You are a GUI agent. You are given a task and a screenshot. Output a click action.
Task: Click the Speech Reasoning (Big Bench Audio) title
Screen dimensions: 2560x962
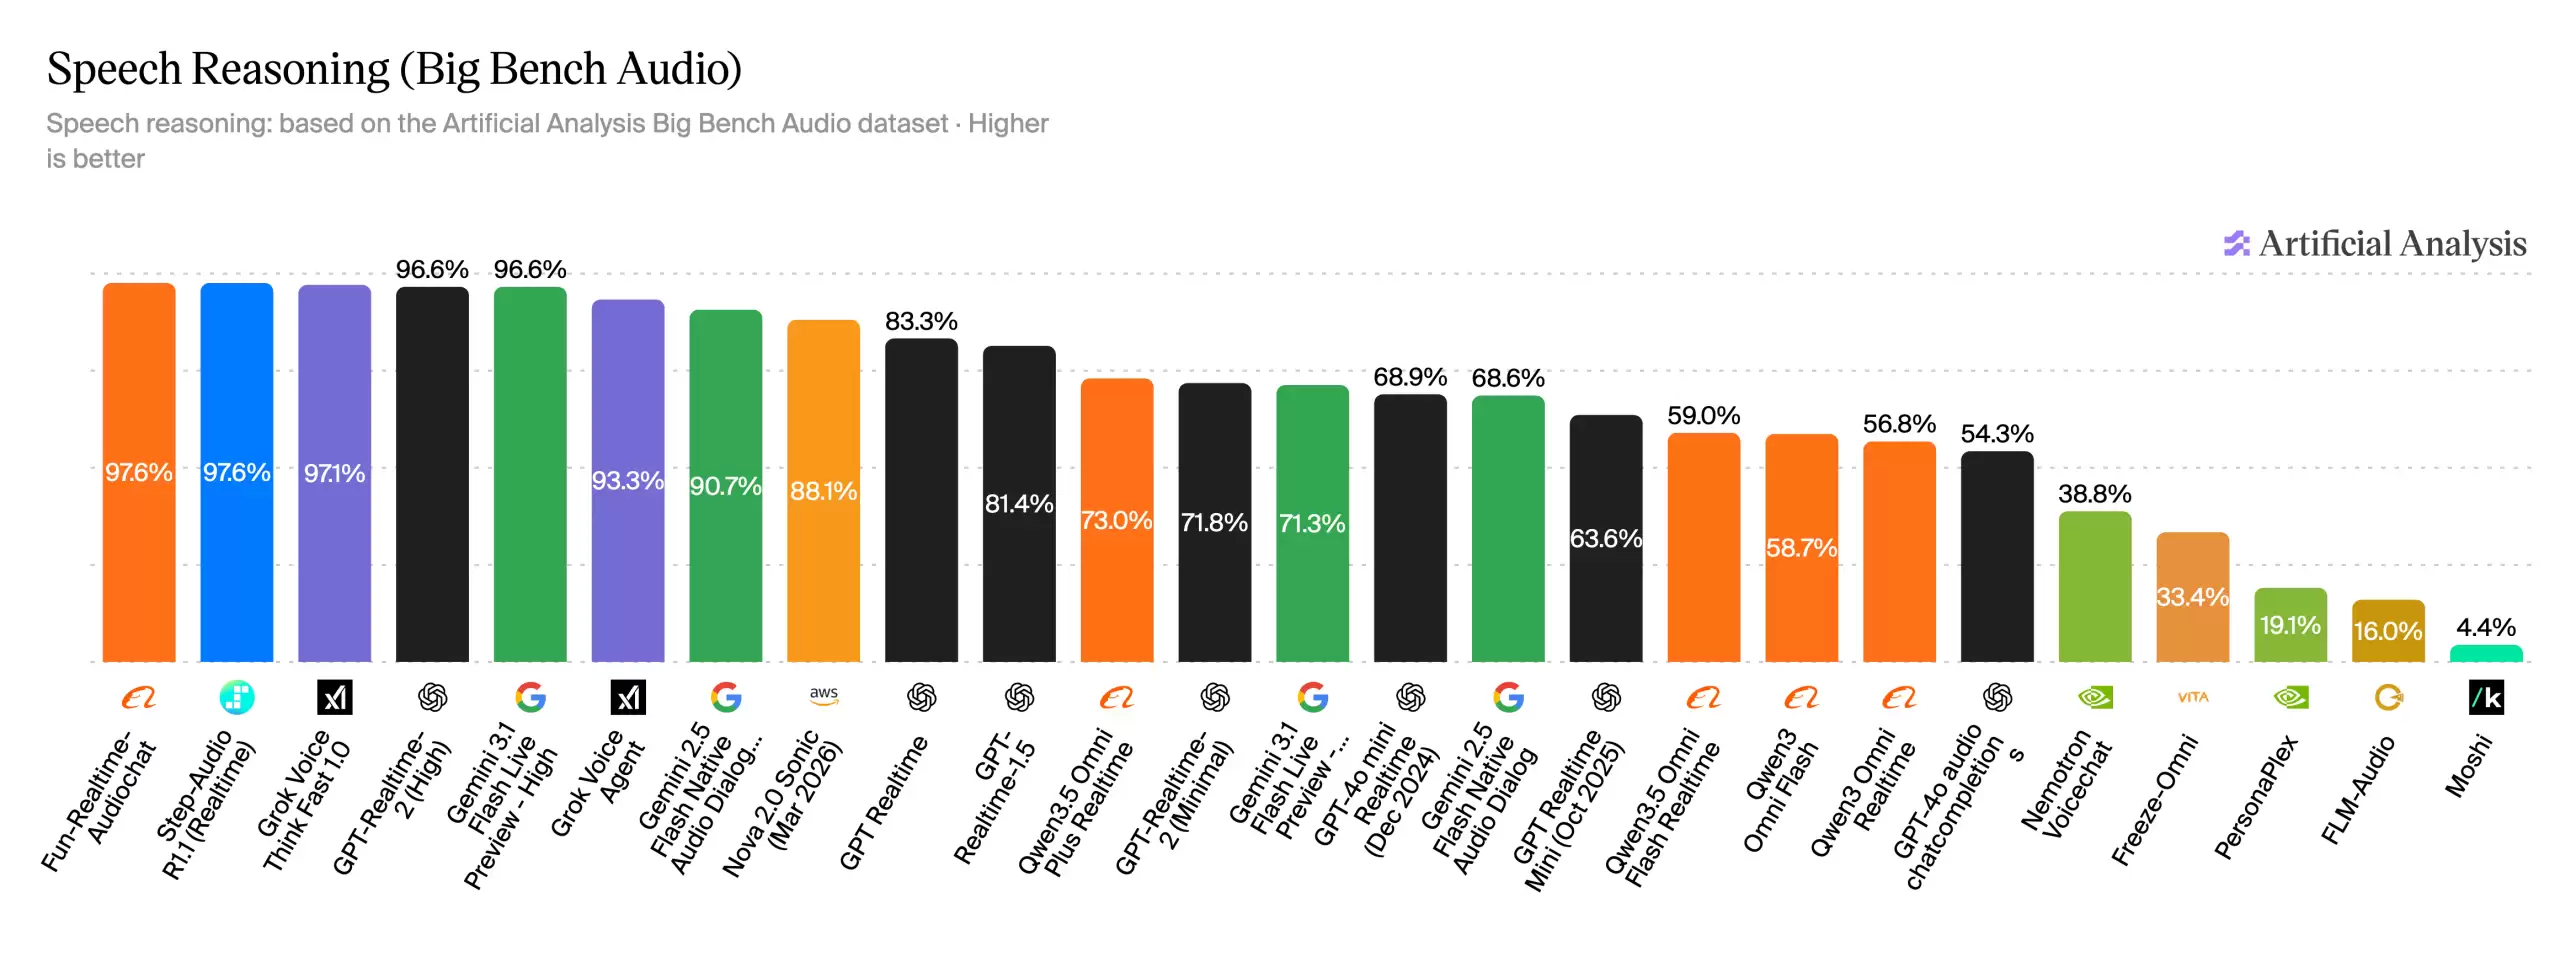394,69
